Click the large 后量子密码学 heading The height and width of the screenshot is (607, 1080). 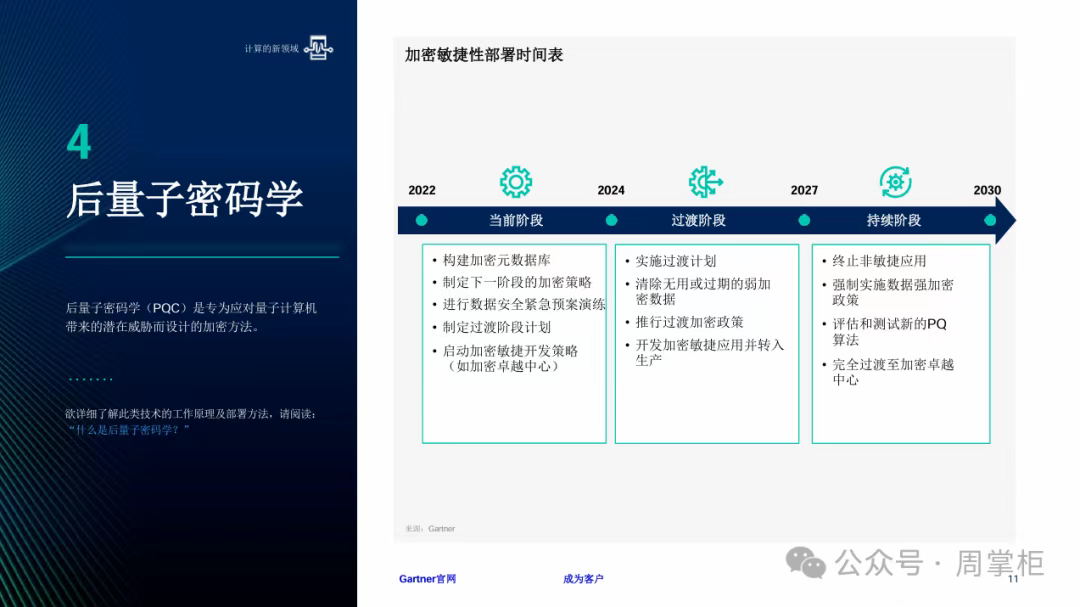(x=185, y=198)
